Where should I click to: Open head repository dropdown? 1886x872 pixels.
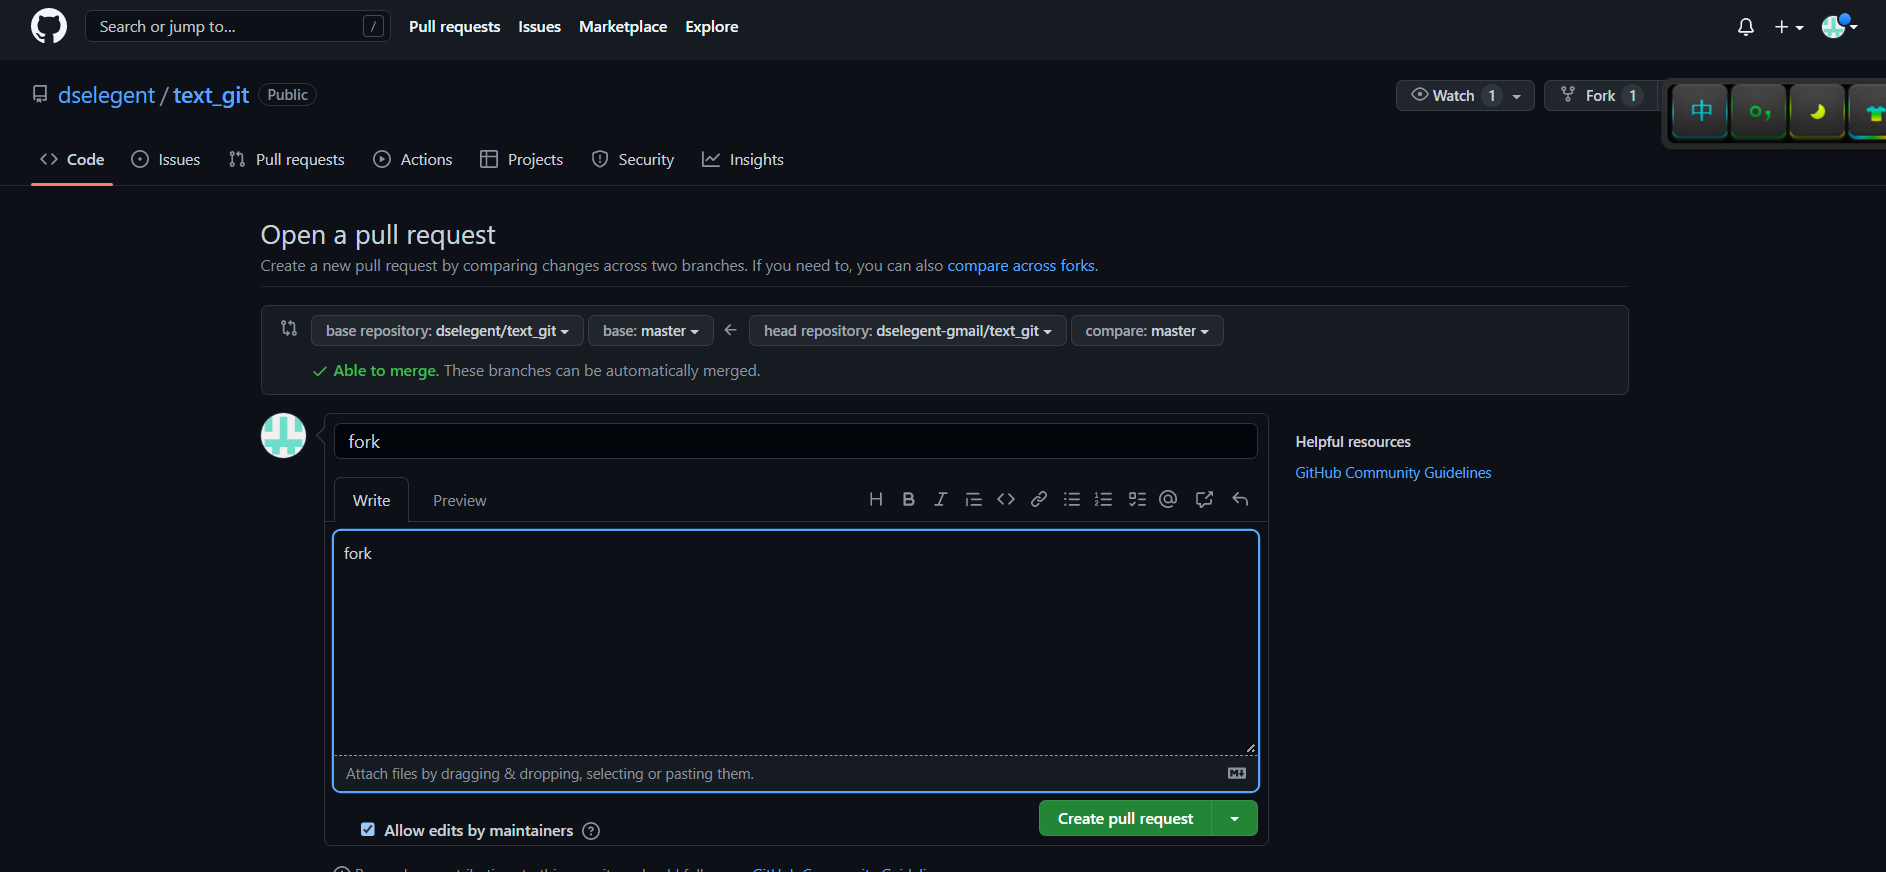pos(907,331)
